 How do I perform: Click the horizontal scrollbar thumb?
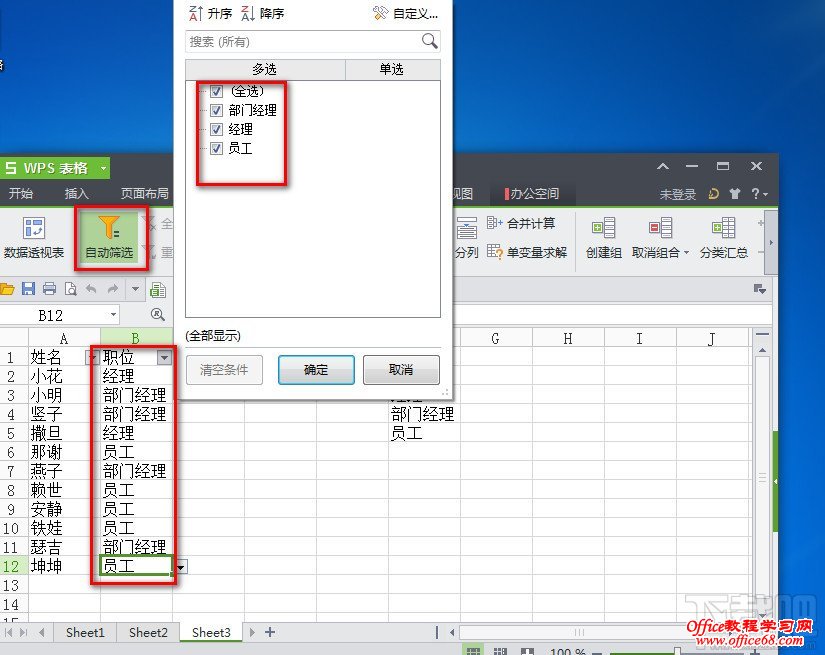(579, 632)
